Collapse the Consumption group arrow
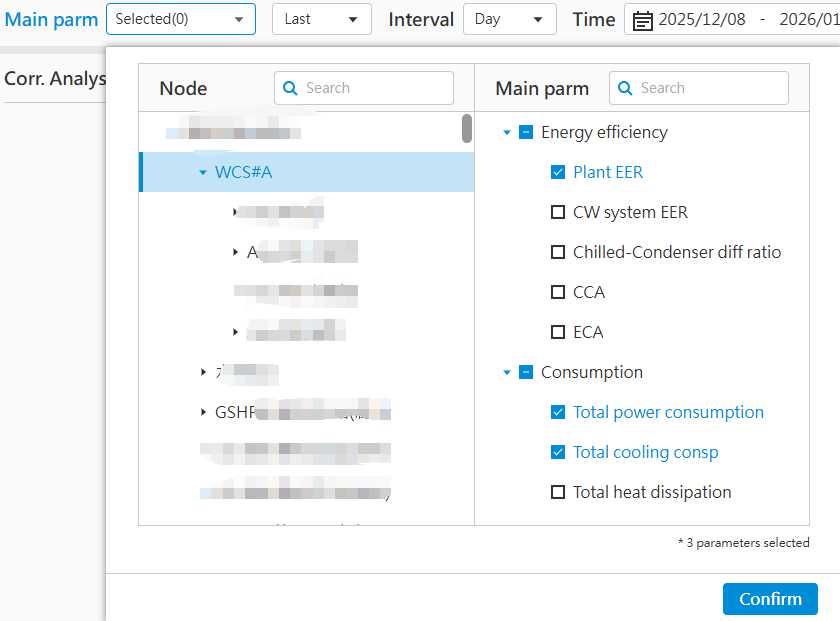Viewport: 840px width, 621px height. 507,372
